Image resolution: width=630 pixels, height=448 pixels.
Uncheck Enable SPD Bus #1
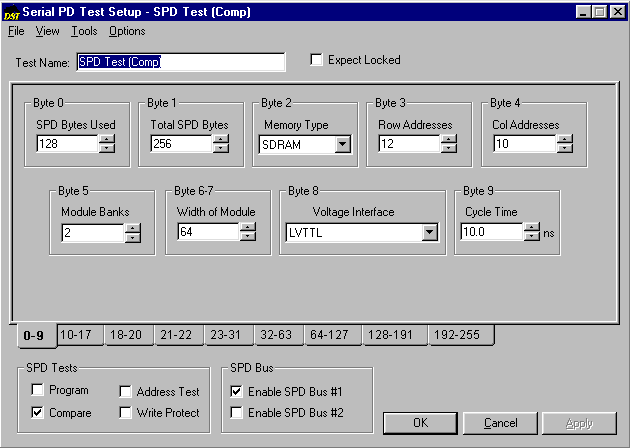point(237,392)
